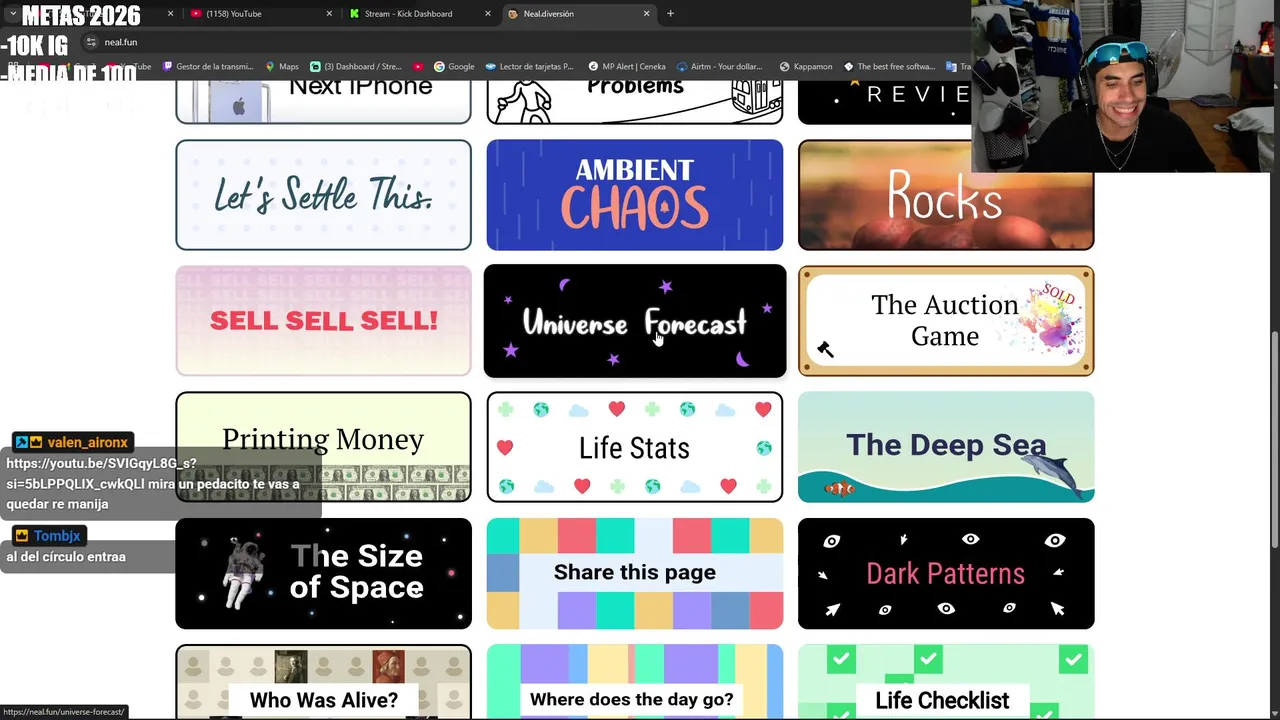Open the Dark Patterns card
Image resolution: width=1280 pixels, height=720 pixels.
946,573
